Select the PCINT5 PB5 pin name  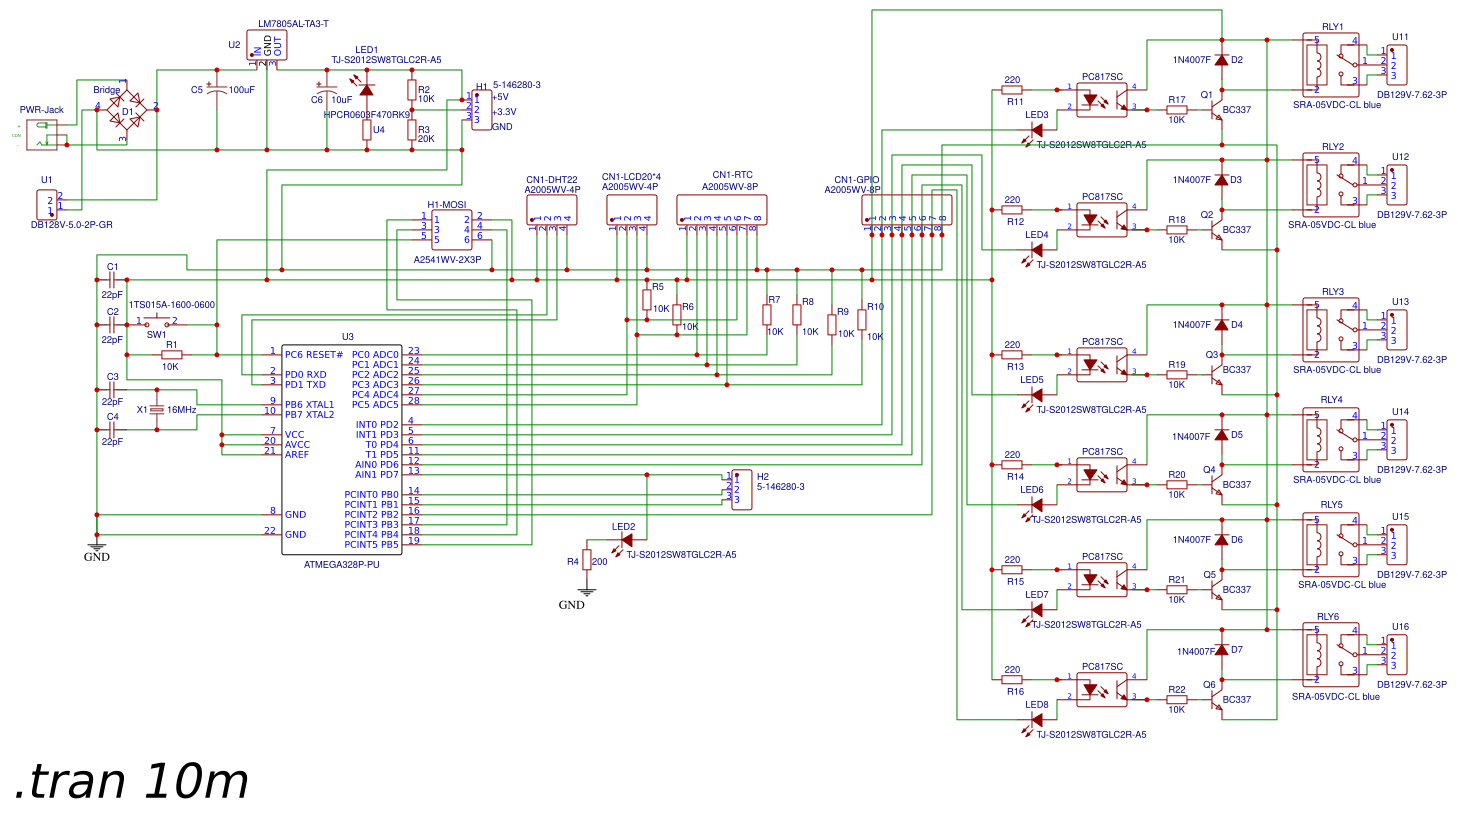371,545
